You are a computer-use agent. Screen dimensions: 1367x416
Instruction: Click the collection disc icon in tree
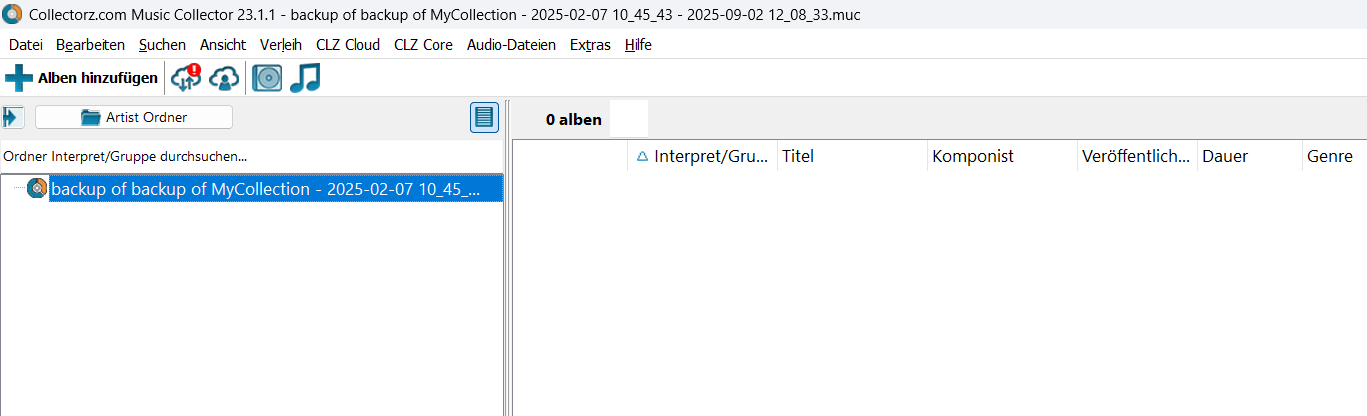(x=37, y=188)
